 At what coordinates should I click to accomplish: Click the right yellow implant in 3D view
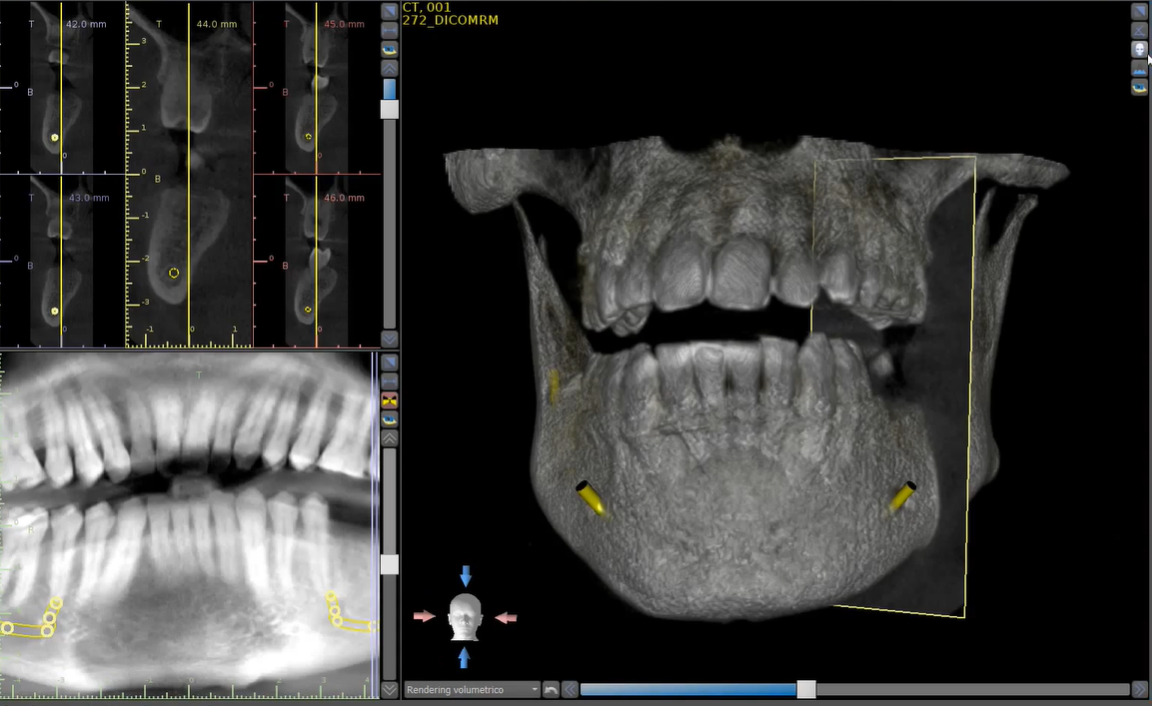pyautogui.click(x=902, y=497)
